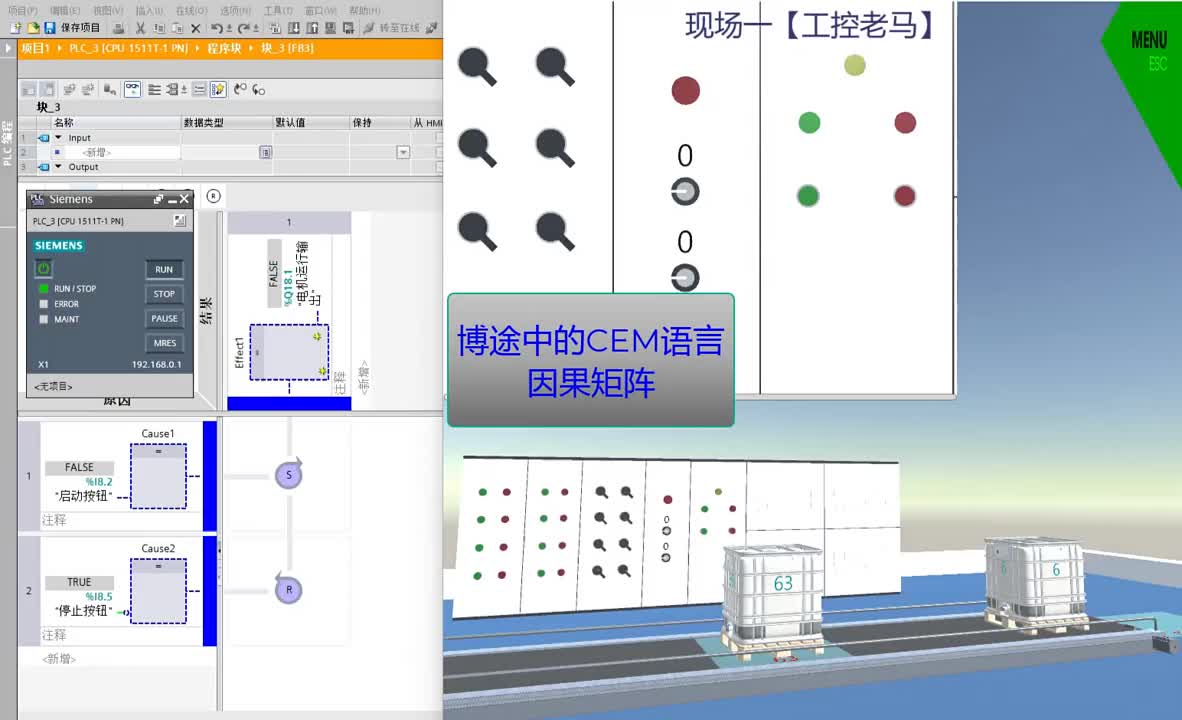The image size is (1182, 720).
Task: Click the power icon in PLCSIM panel
Action: click(44, 268)
